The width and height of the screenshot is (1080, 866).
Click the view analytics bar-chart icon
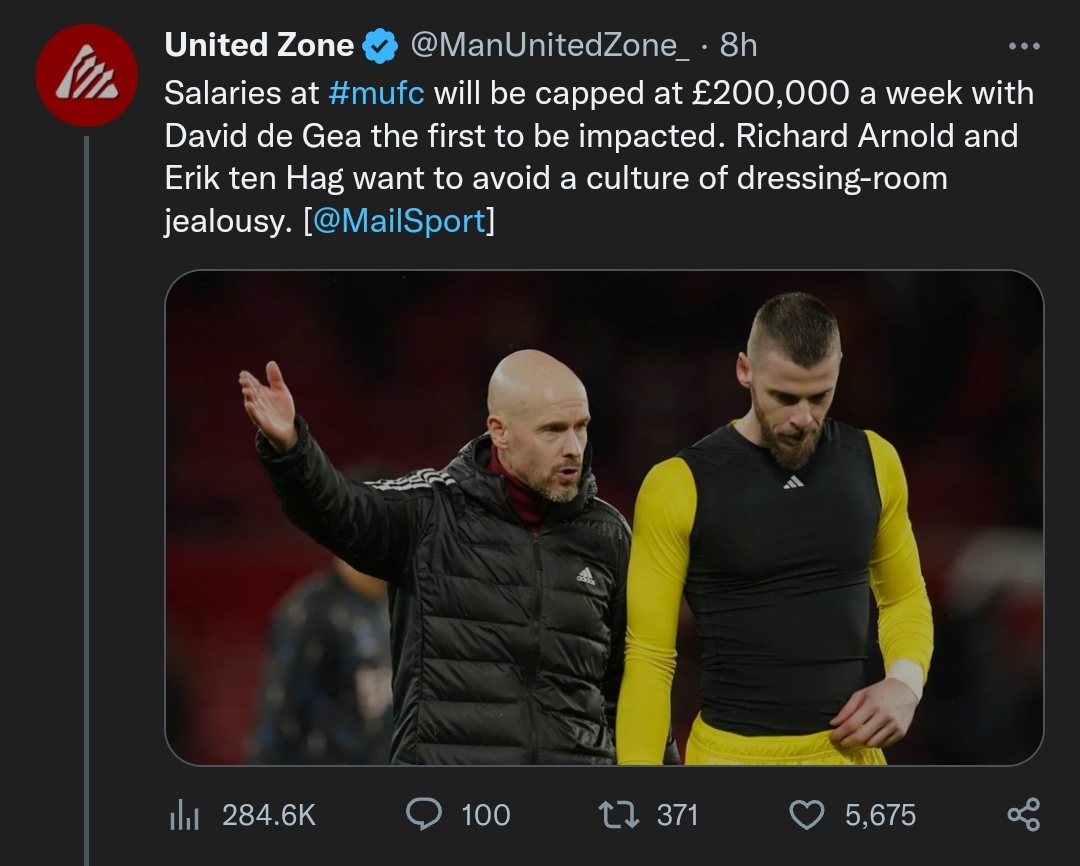click(x=184, y=815)
